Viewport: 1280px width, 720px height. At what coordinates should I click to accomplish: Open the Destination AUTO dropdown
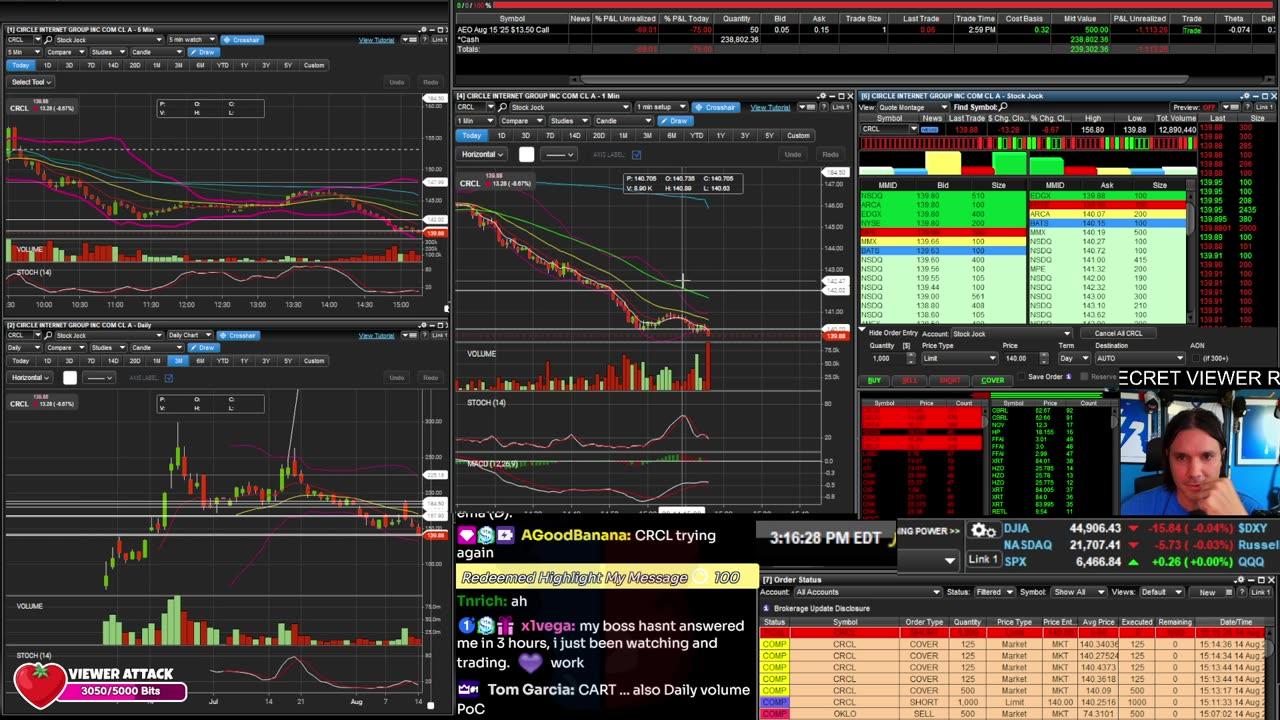(1140, 358)
